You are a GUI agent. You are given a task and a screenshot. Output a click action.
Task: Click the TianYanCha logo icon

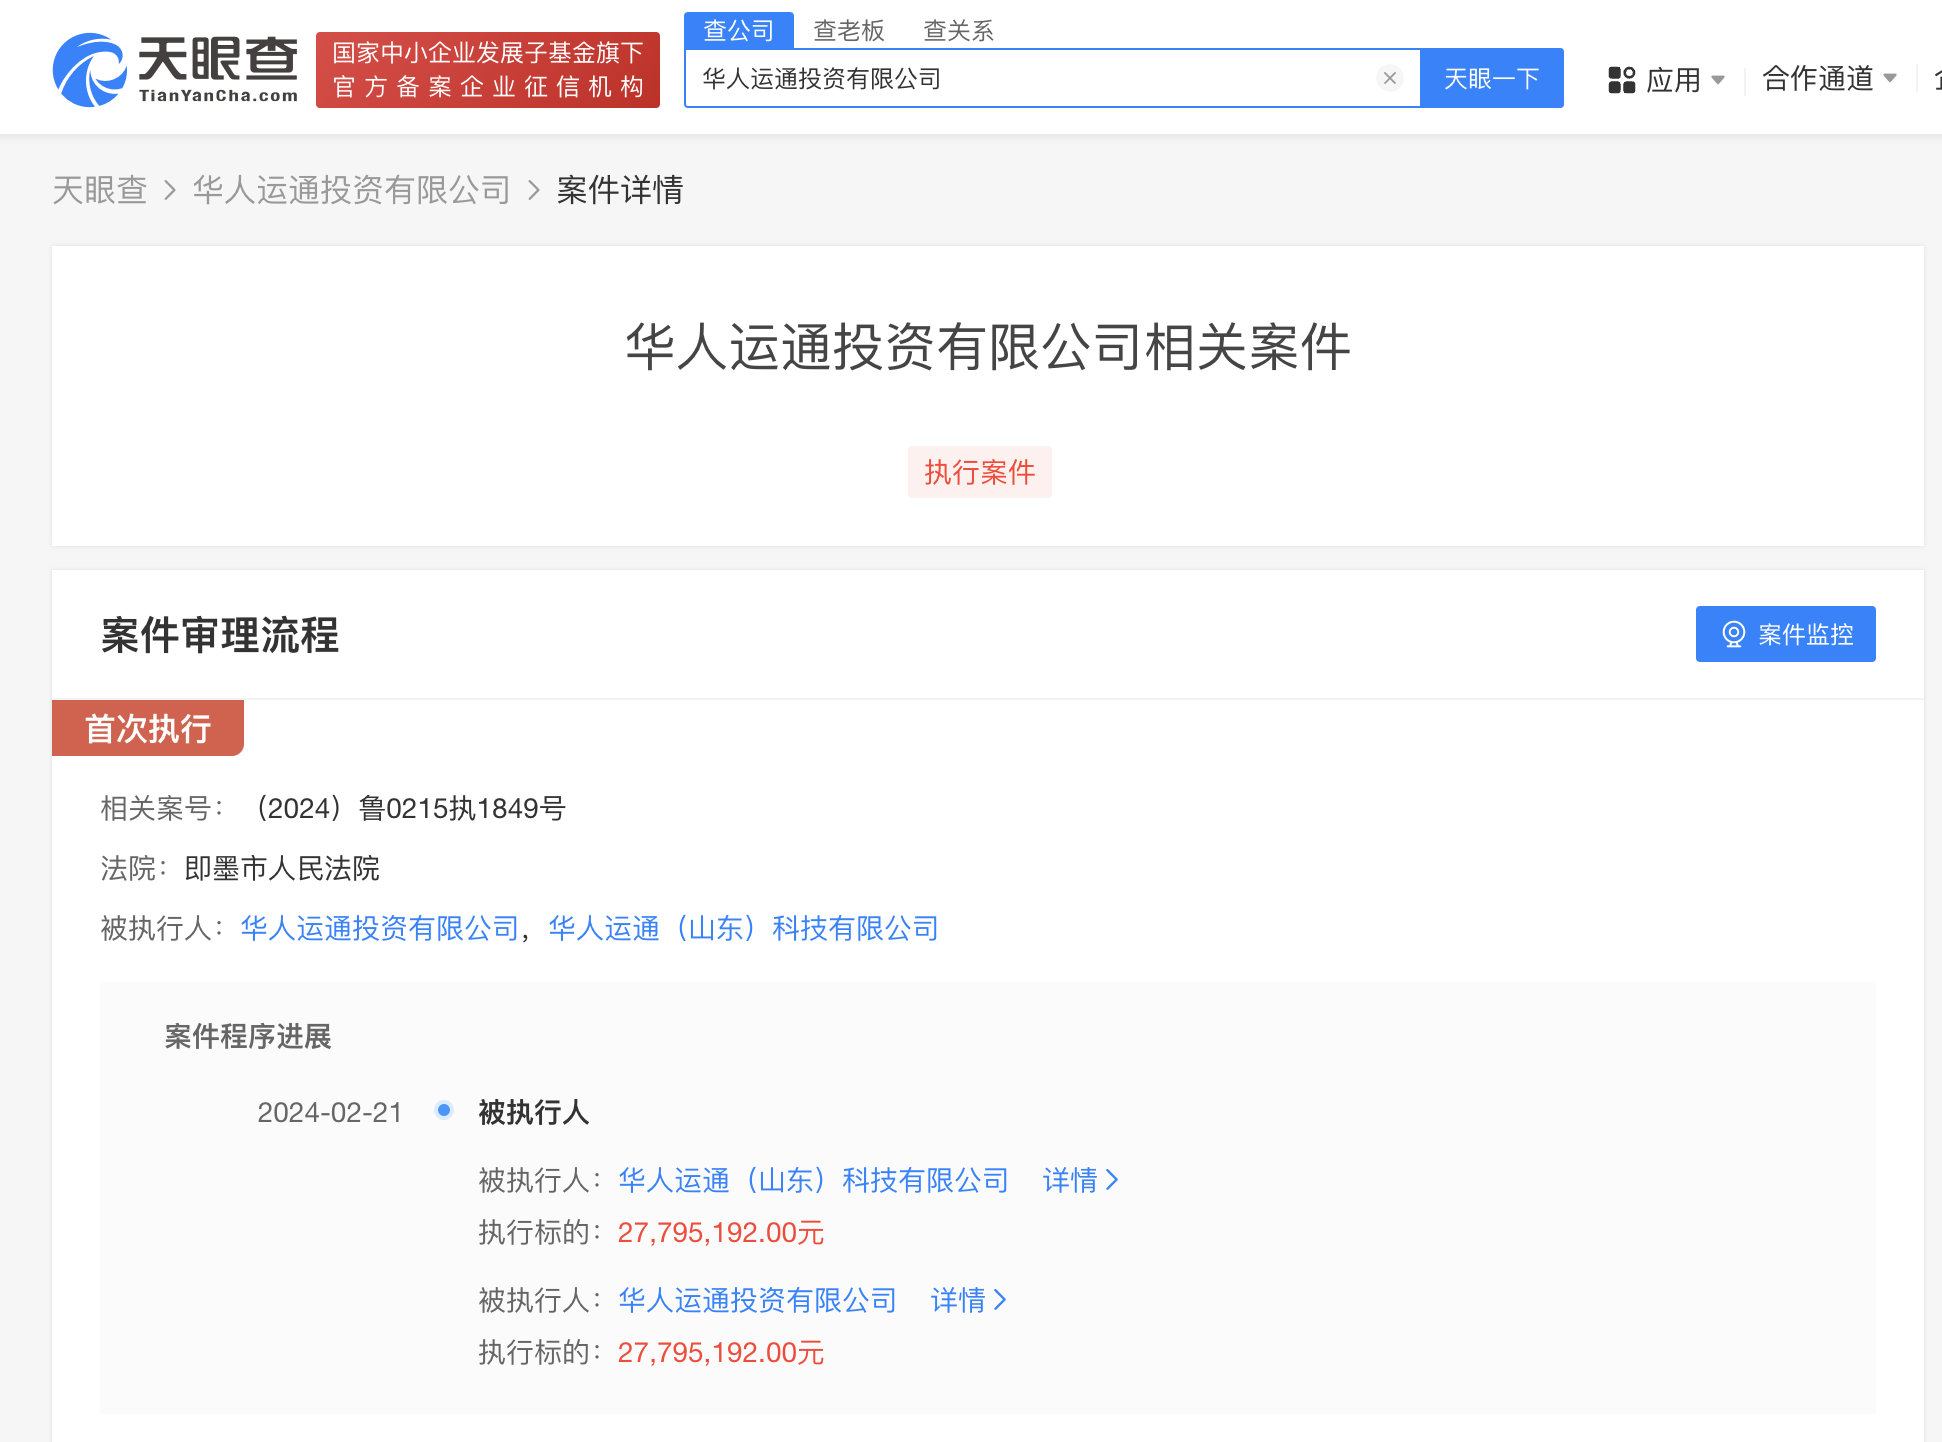pos(89,70)
